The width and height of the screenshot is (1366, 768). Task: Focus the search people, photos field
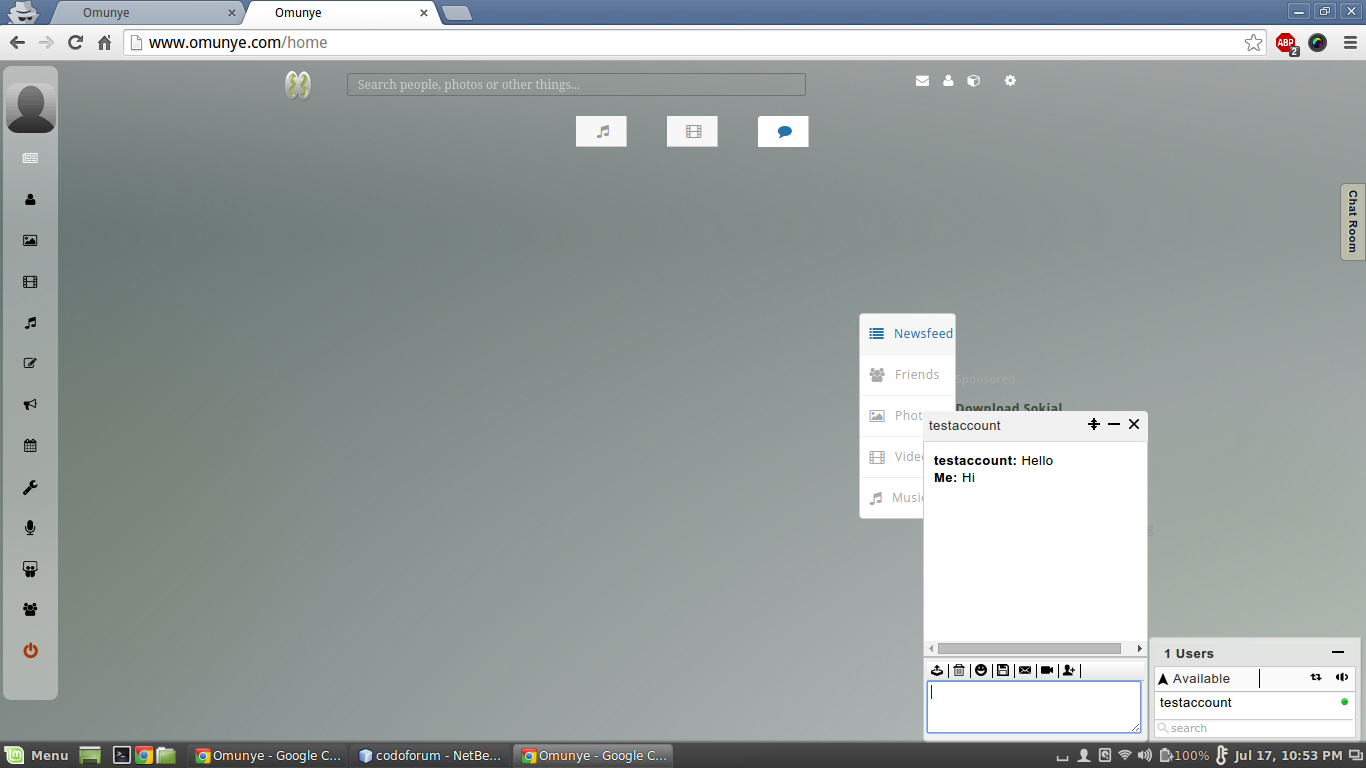point(576,85)
